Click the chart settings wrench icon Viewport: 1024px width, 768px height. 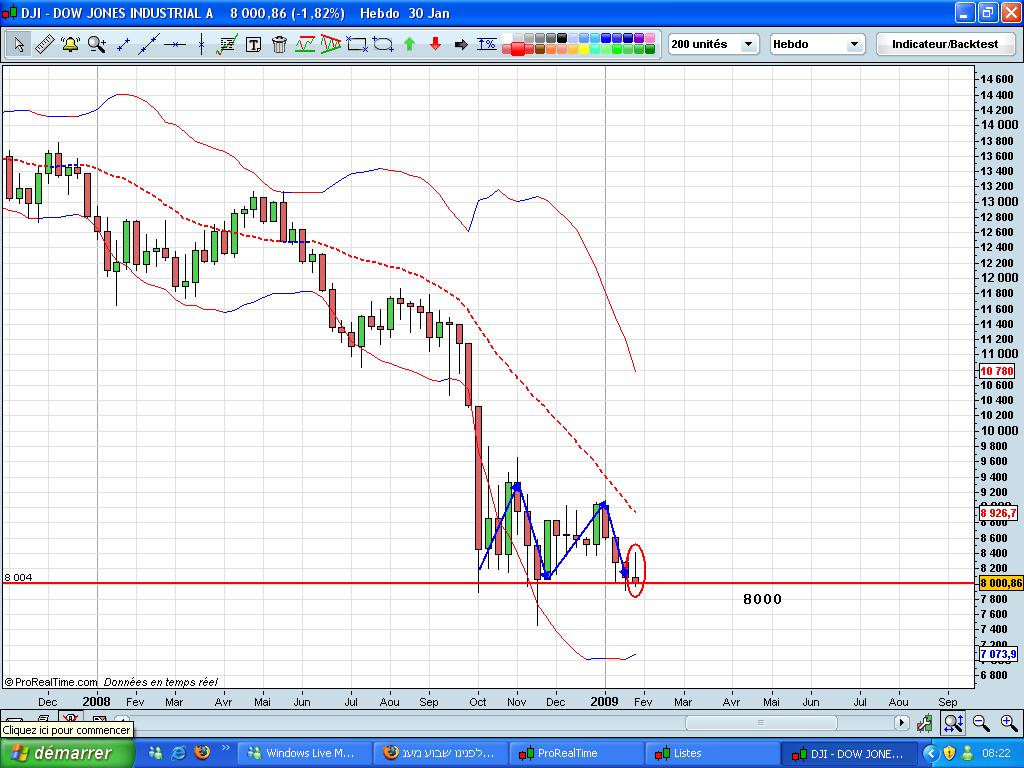click(925, 722)
